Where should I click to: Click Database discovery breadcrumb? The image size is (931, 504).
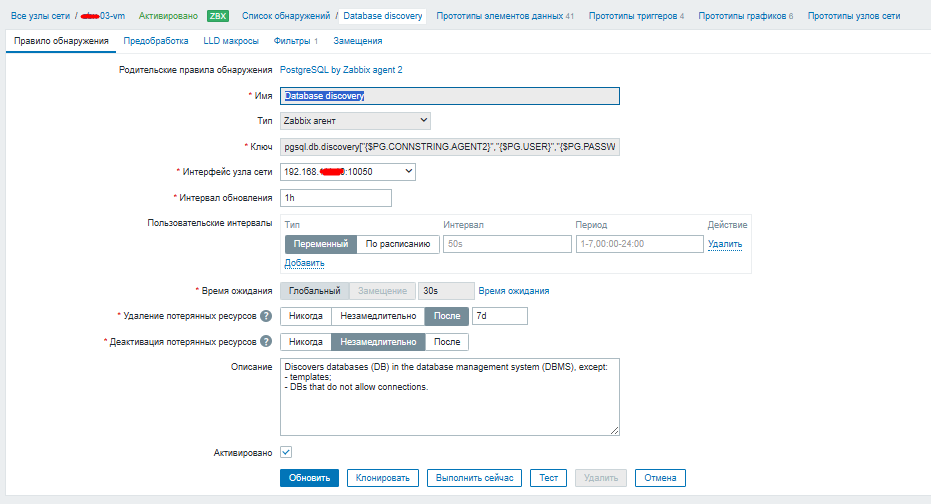383,16
